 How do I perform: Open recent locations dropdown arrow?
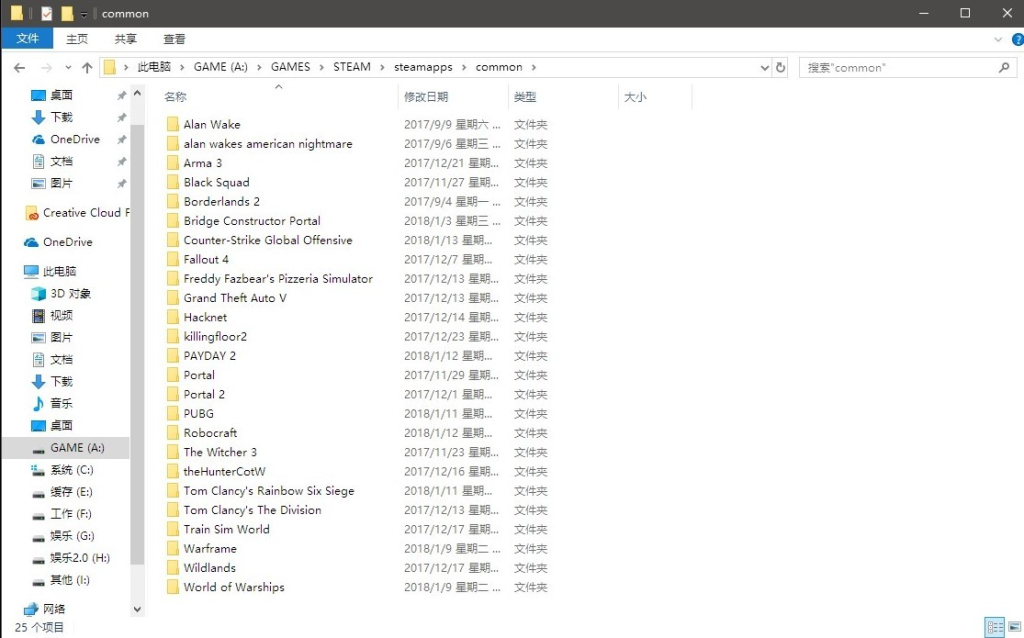[x=68, y=67]
